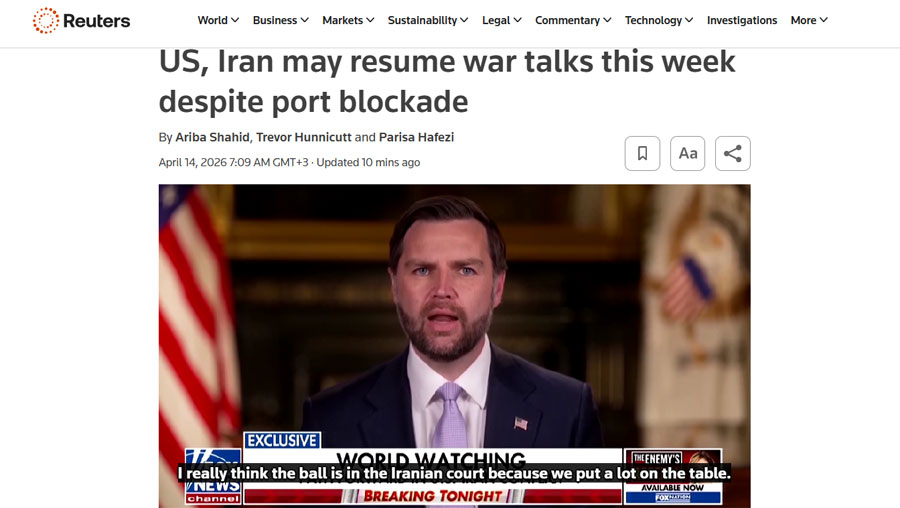900x508 pixels.
Task: Click the Fox Nation promo in video
Action: point(673,477)
